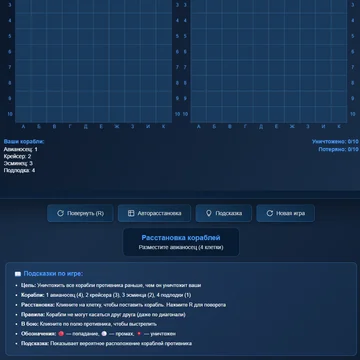The image size is (360, 360).
Task: Click left board cell Е4
Action: (x=101, y=21)
